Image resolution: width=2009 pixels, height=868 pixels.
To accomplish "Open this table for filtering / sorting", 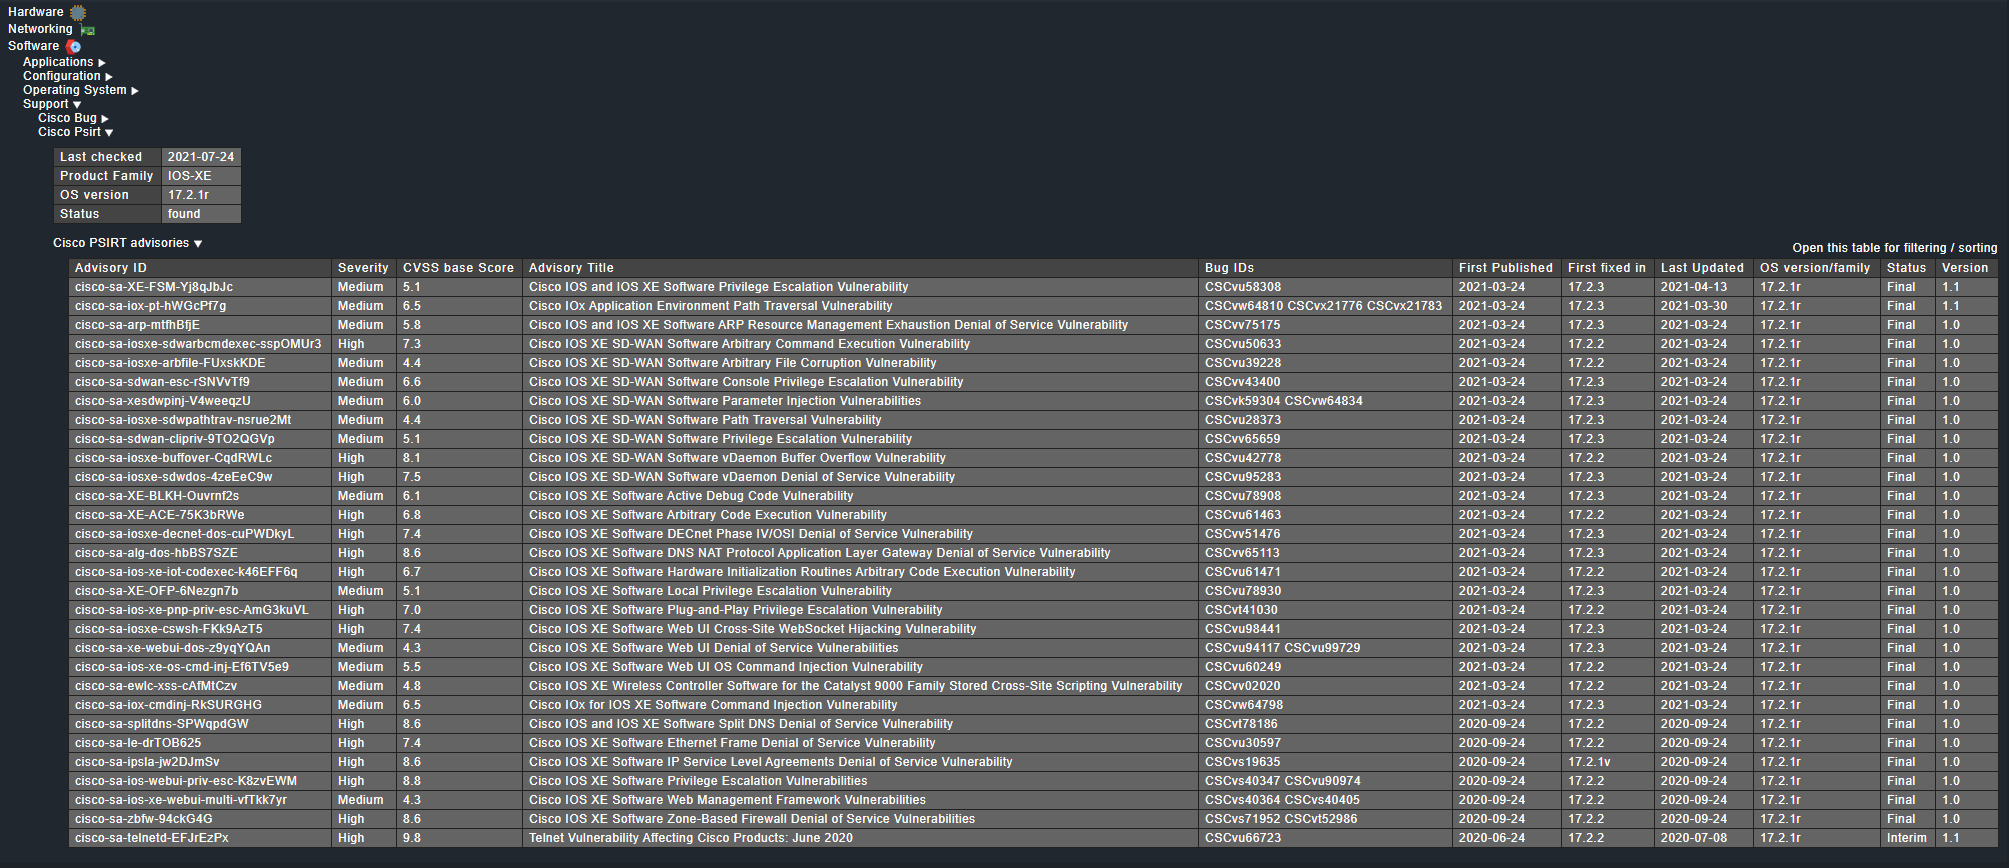I will (1894, 248).
